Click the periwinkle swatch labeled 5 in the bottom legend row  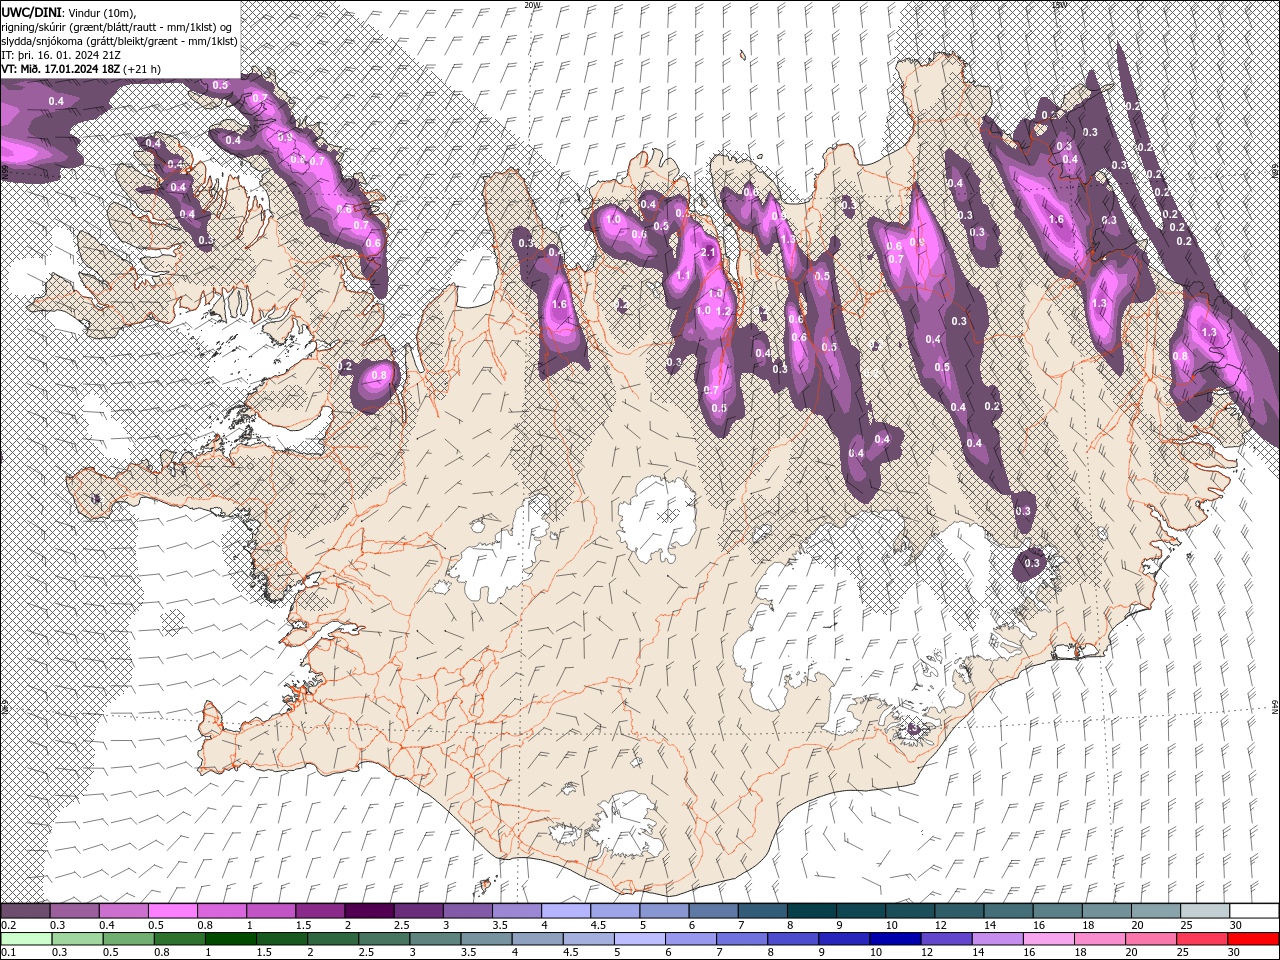[639, 938]
